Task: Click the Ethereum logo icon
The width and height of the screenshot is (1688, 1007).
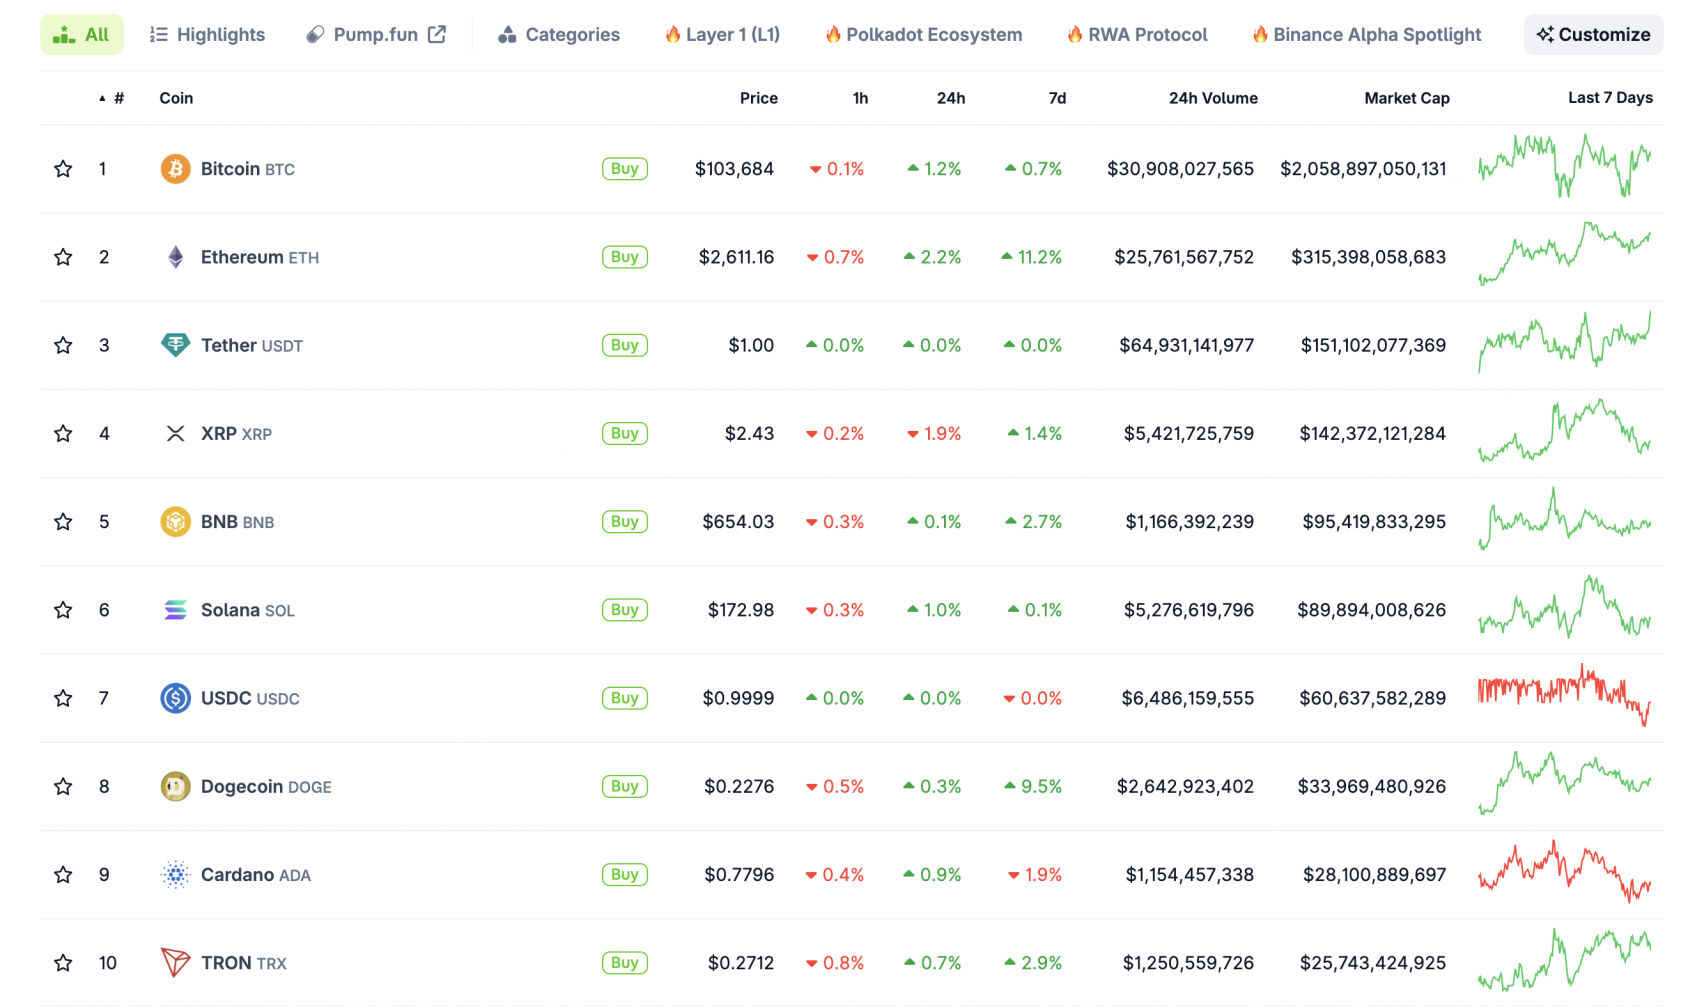Action: (x=175, y=257)
